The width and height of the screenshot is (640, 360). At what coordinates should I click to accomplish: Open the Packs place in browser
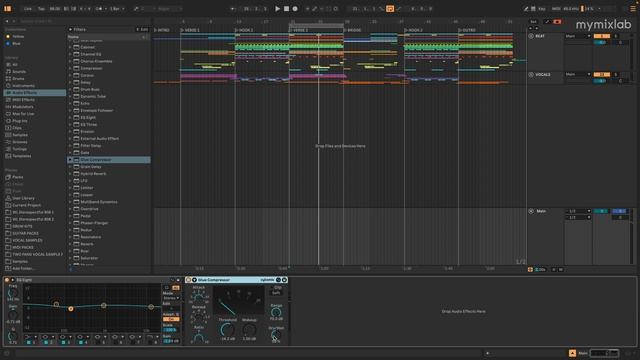pyautogui.click(x=18, y=177)
